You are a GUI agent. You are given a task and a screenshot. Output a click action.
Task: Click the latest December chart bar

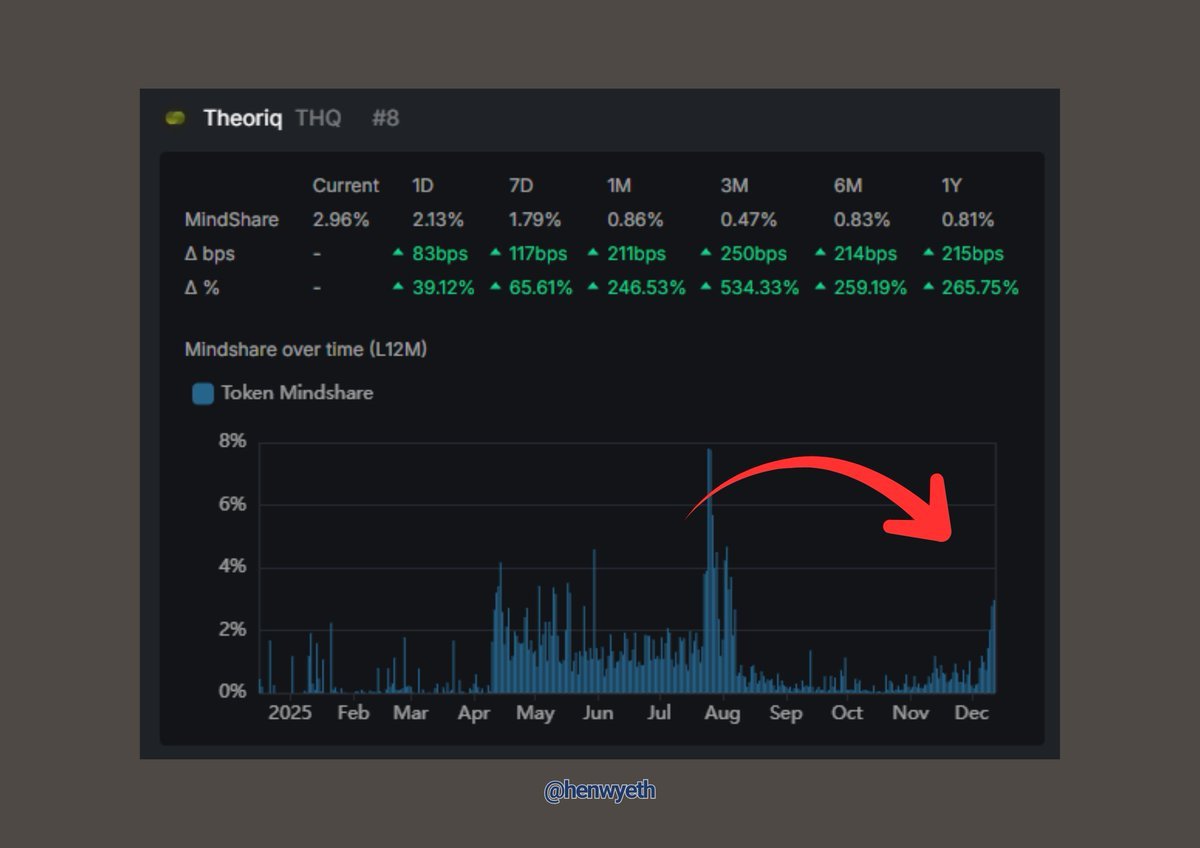pos(994,646)
